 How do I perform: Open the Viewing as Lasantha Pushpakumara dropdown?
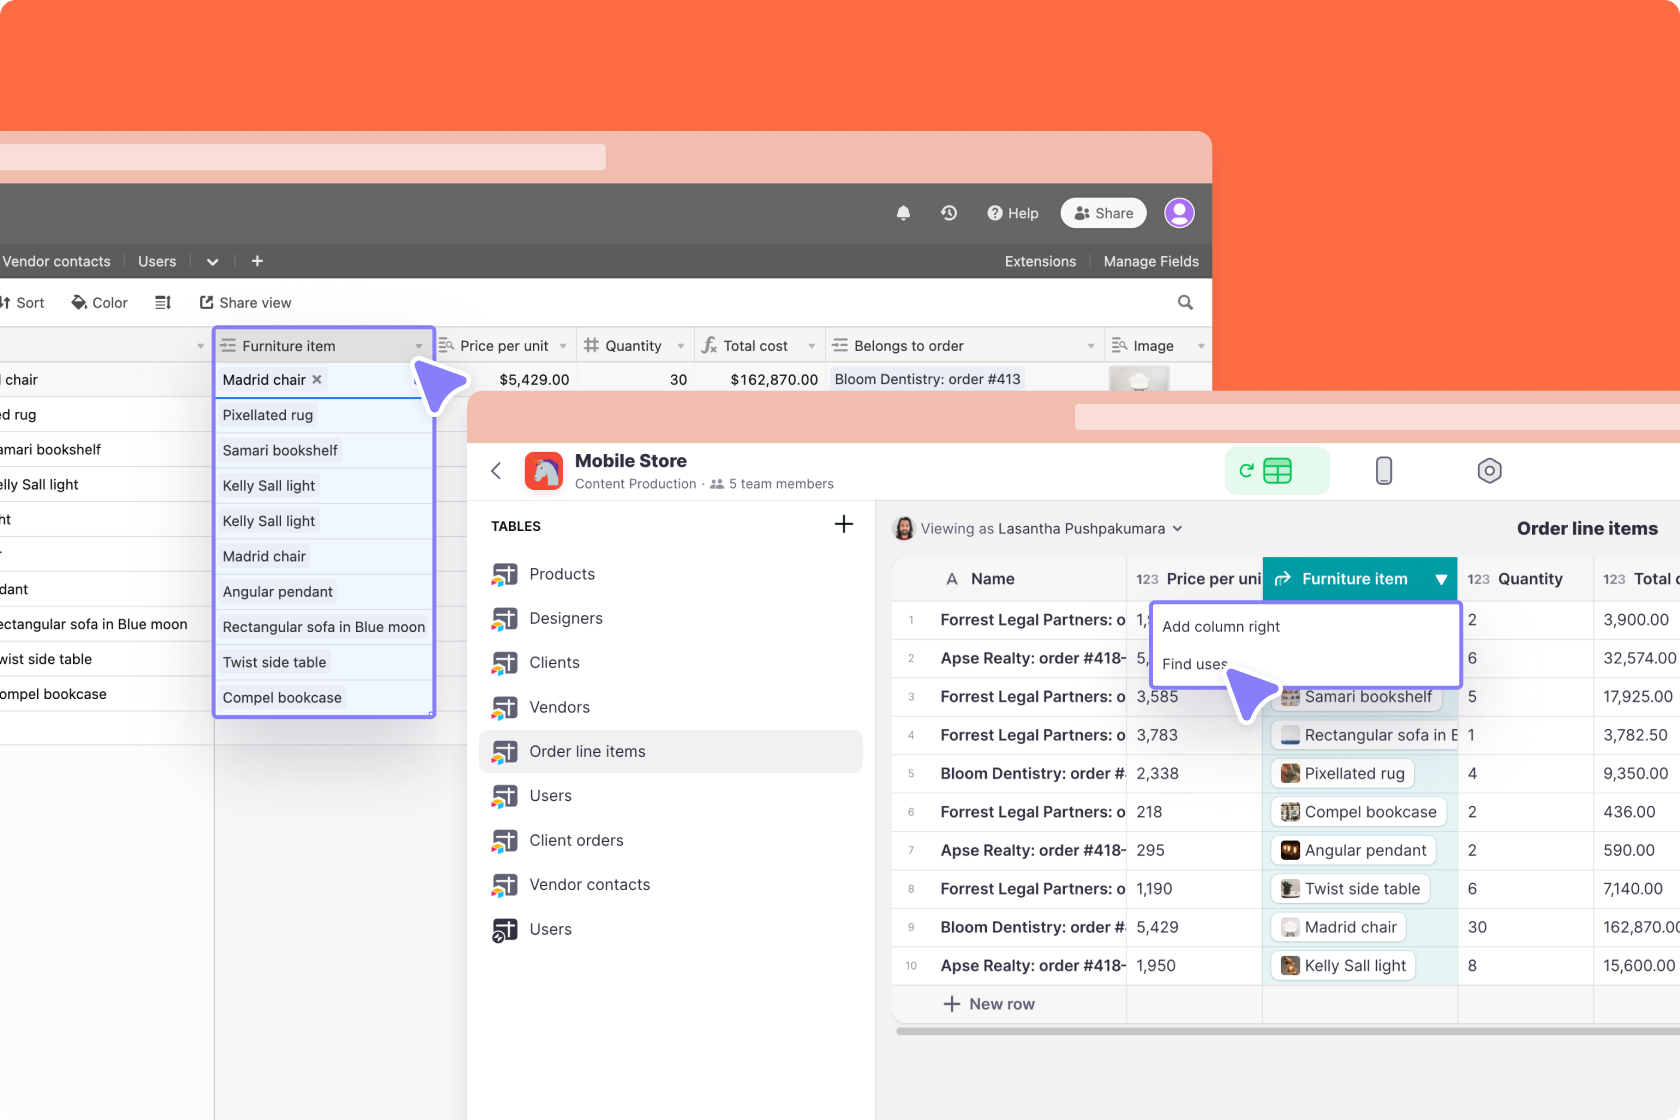coord(1042,529)
